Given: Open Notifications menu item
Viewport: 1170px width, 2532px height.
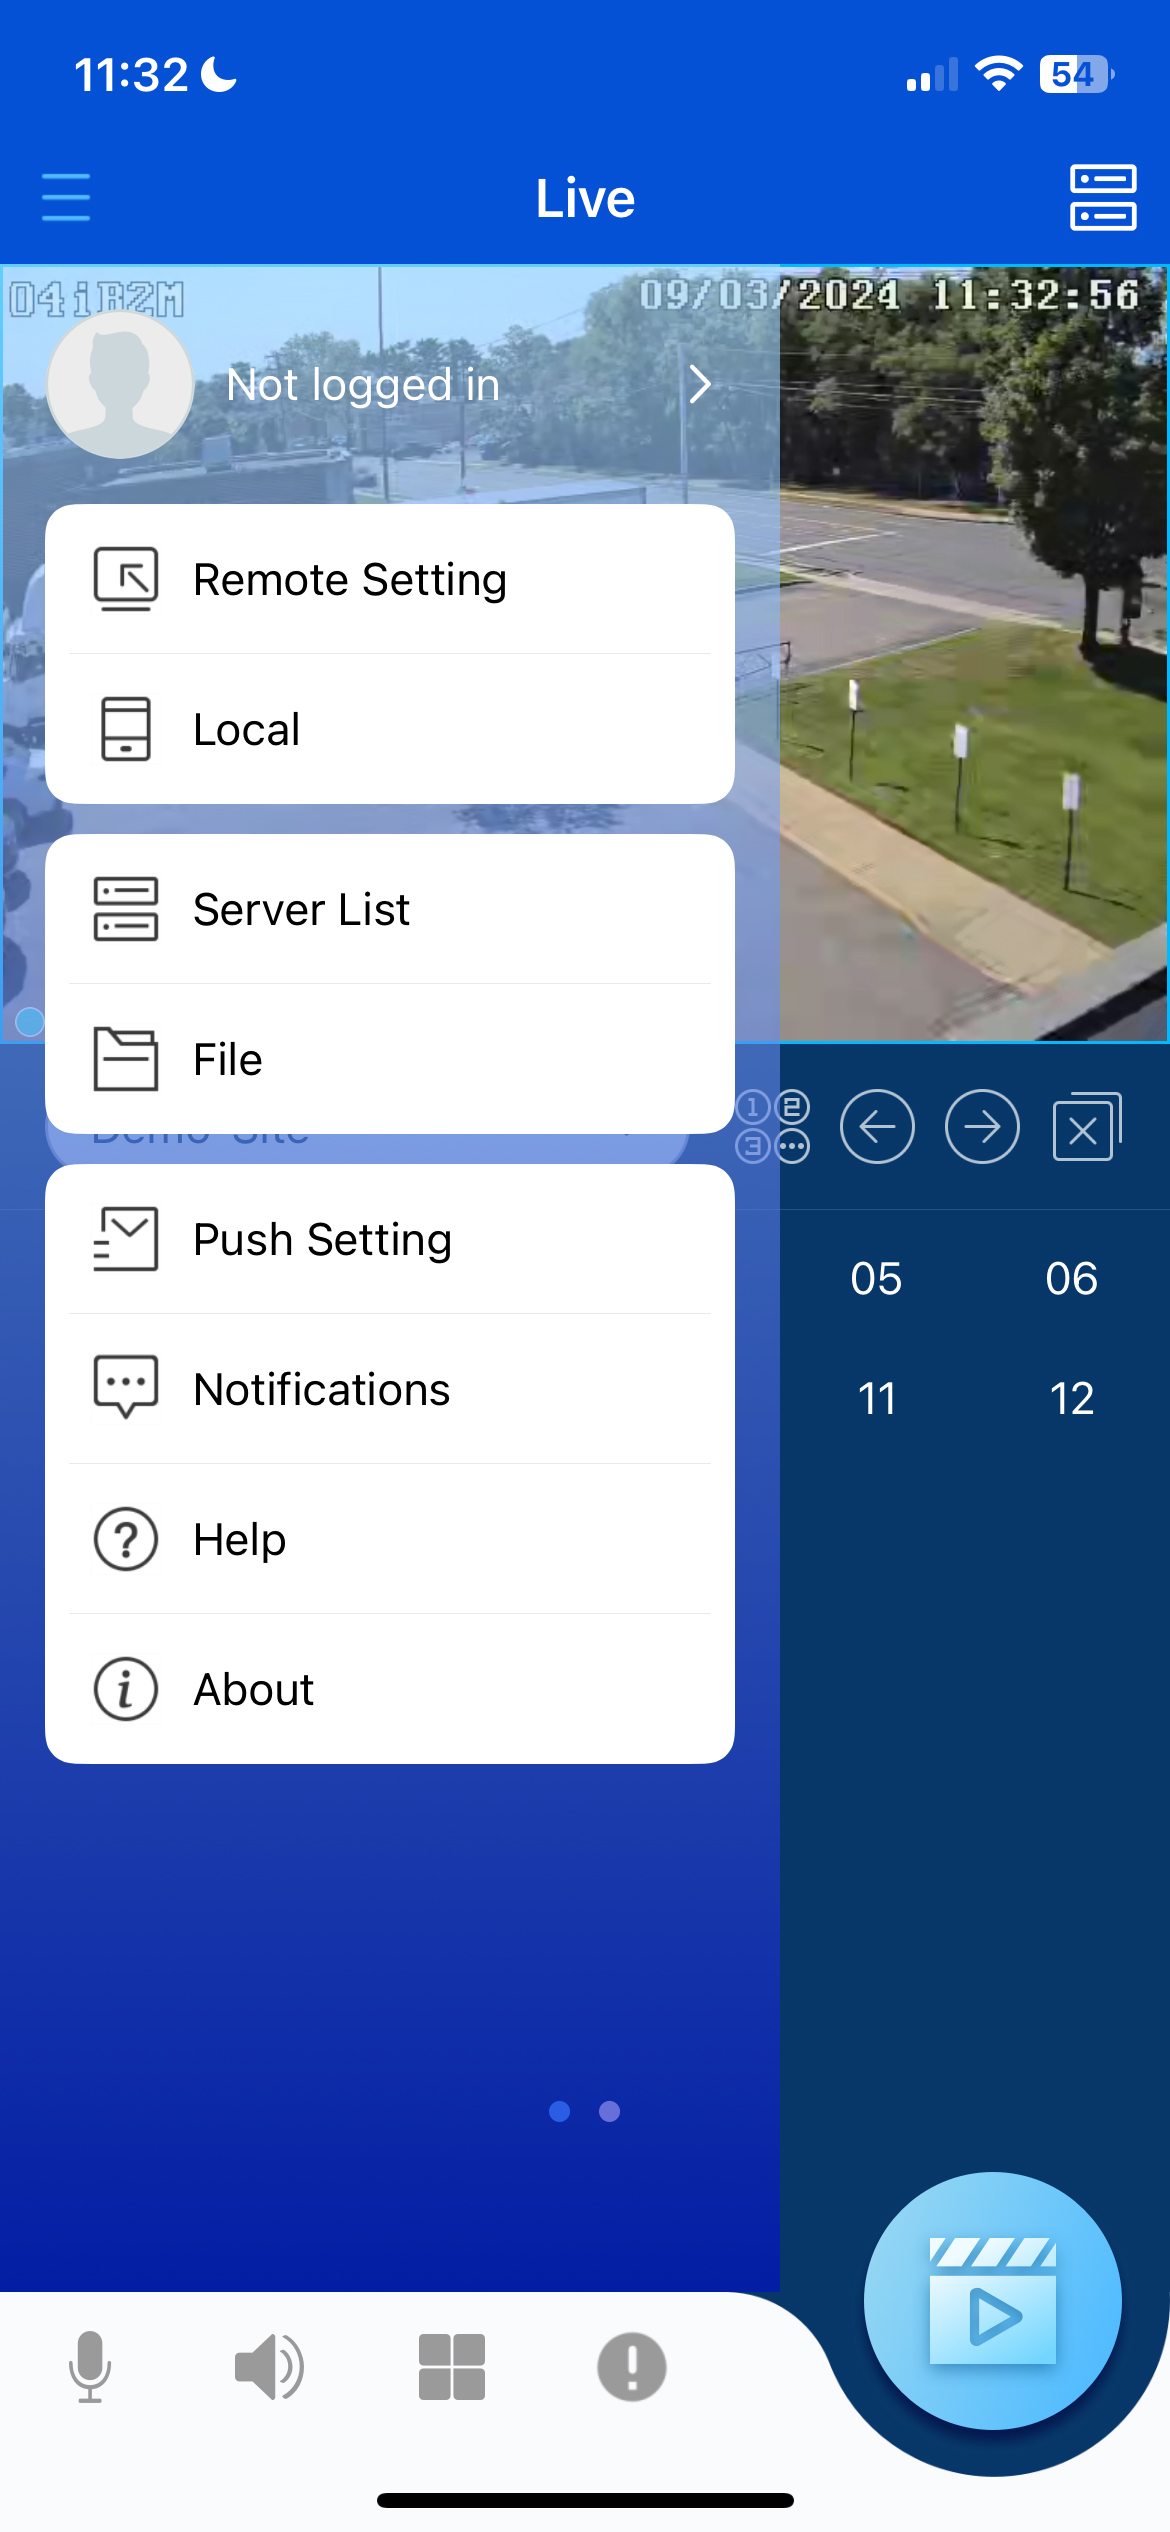Looking at the screenshot, I should [390, 1389].
